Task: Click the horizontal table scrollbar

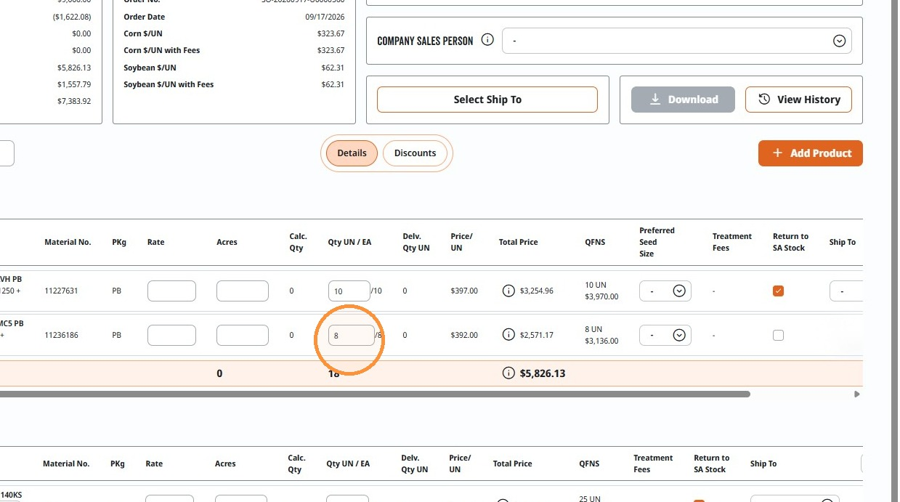Action: (374, 394)
